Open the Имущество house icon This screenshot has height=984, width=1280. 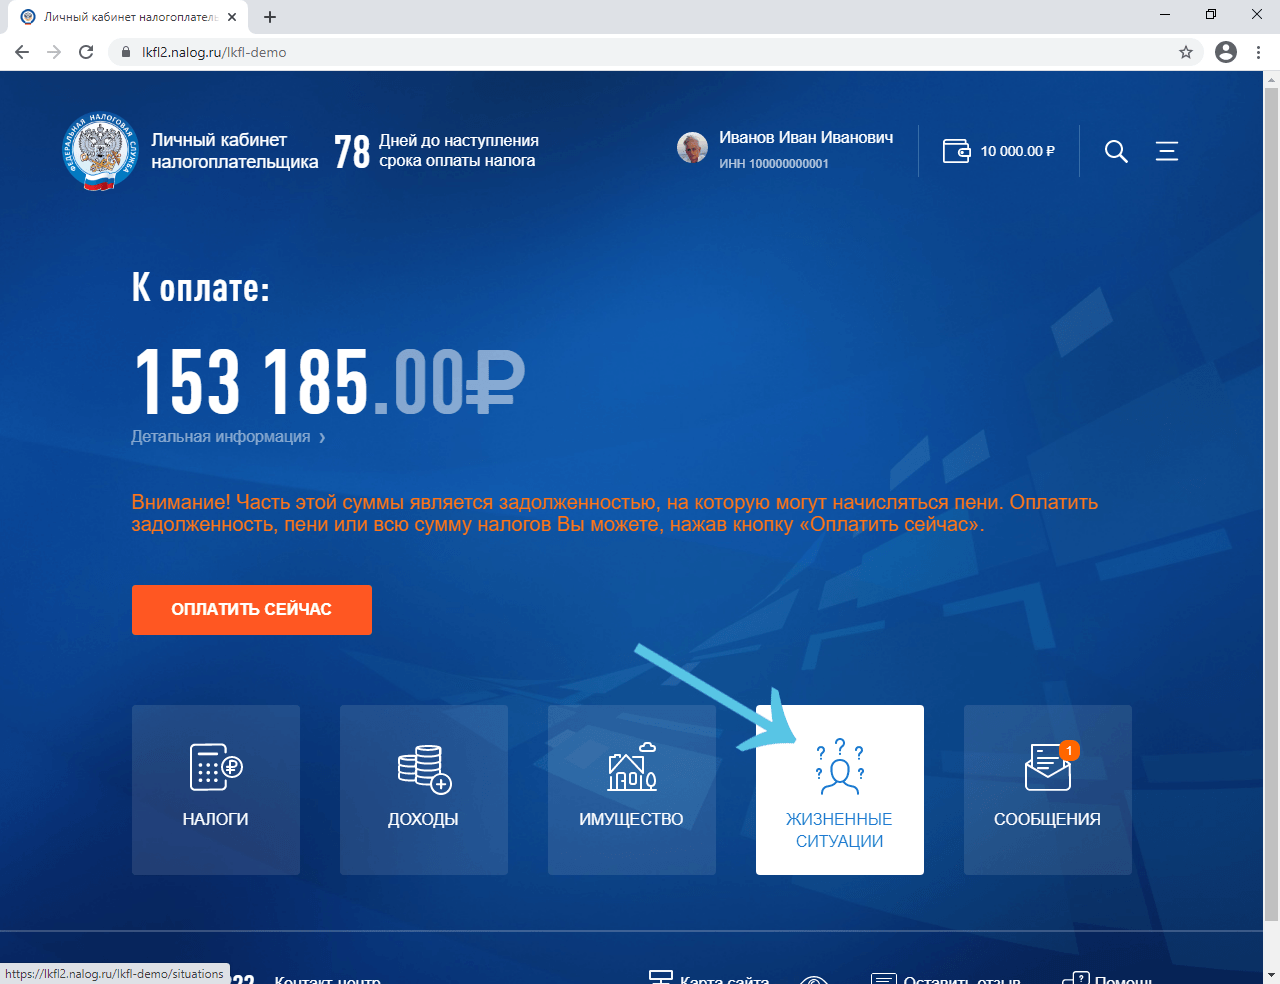click(631, 768)
